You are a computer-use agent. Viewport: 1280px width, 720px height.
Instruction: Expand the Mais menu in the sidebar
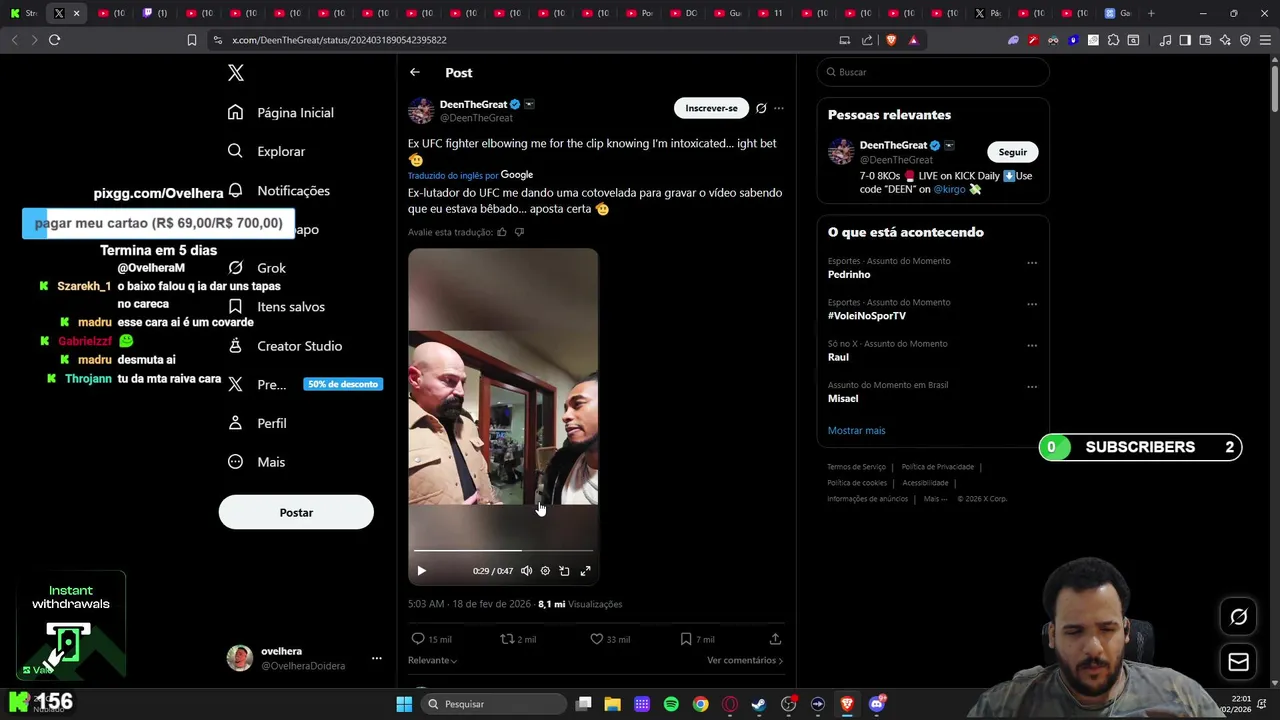point(256,462)
